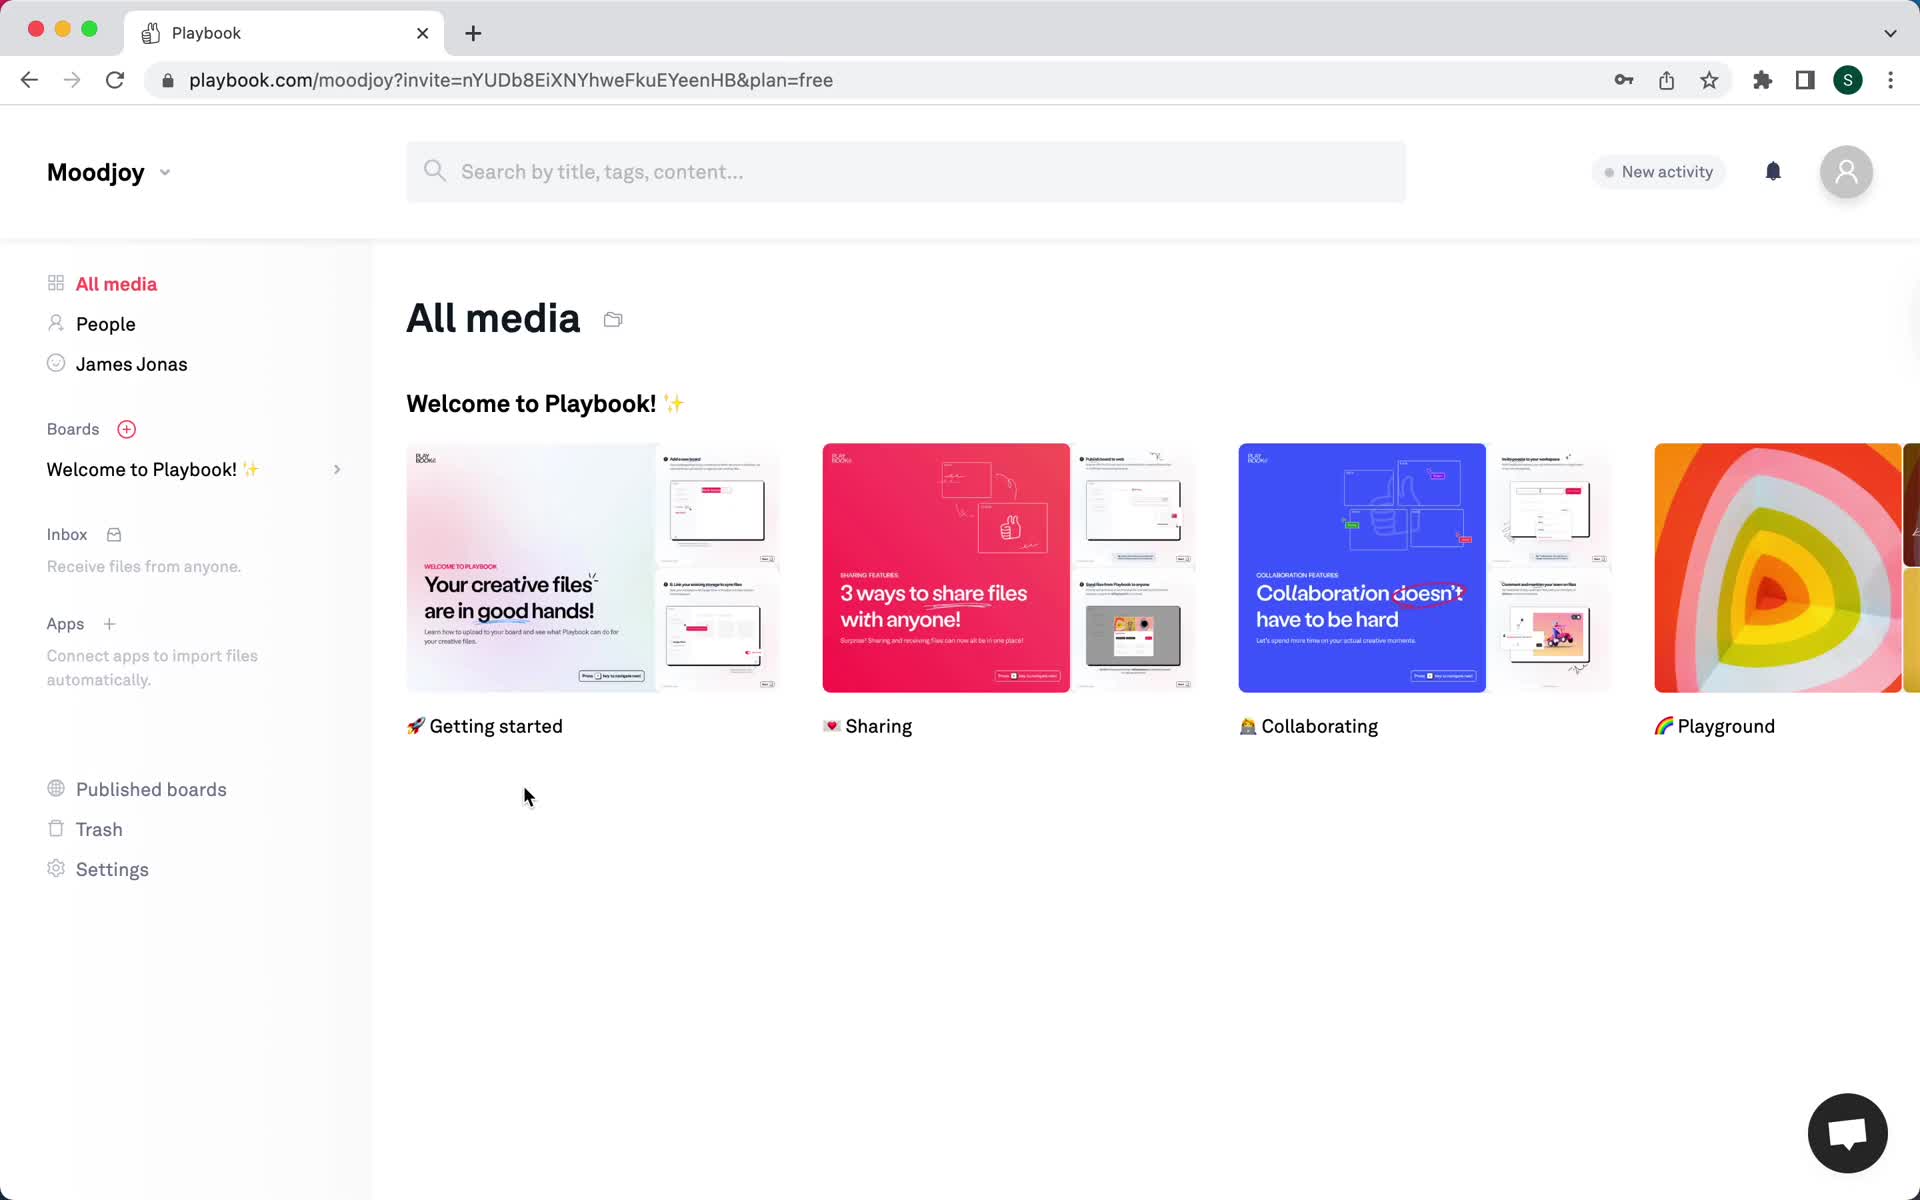Click the Trash icon in sidebar
This screenshot has width=1920, height=1200.
point(57,829)
